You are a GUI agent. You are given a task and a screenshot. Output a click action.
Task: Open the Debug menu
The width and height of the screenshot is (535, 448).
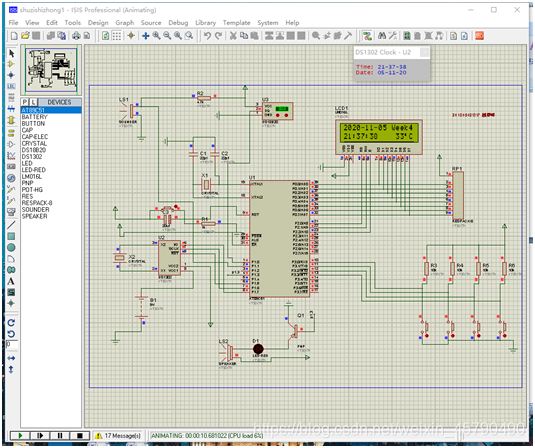pos(178,23)
